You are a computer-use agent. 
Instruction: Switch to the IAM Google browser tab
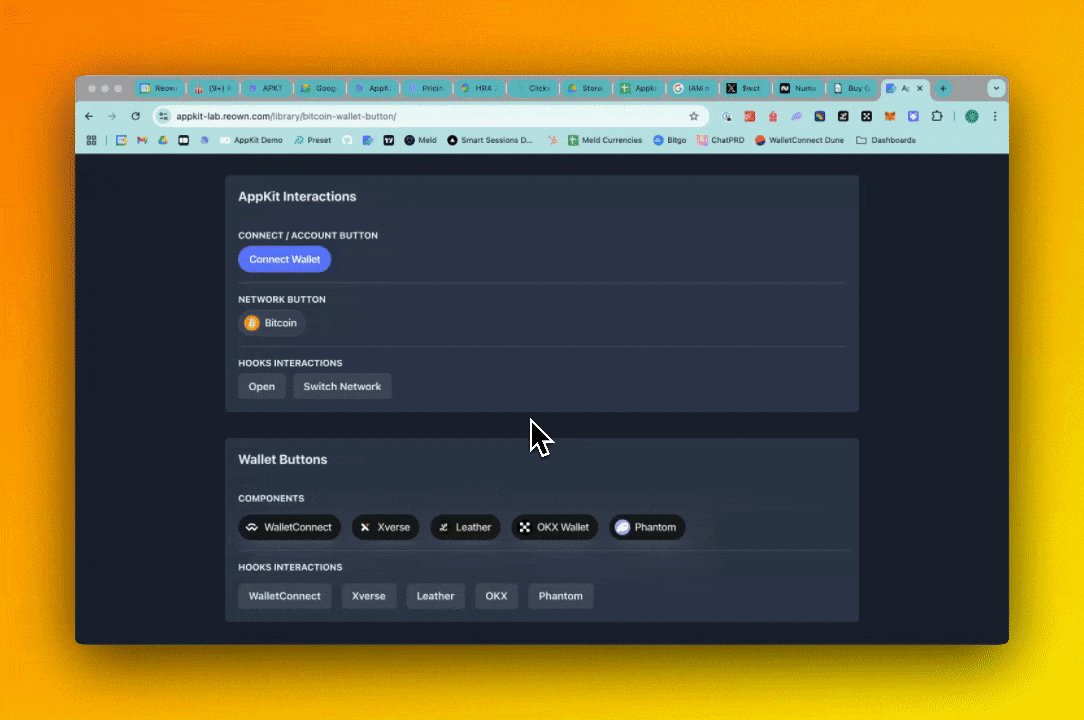[691, 89]
